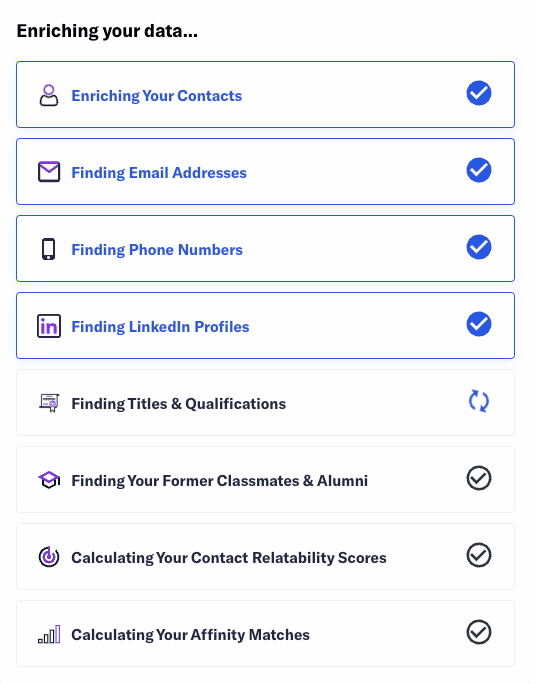Click the blue checkmark for Finding Phone Numbers

coord(479,247)
